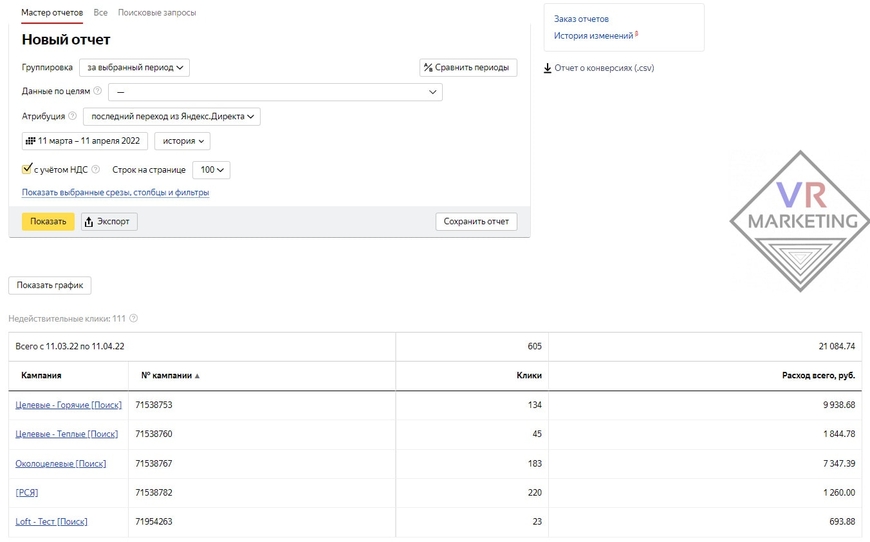Viewport: 870px width, 542px height.
Task: Click the help icon beside Атрибуция
Action: (x=72, y=116)
